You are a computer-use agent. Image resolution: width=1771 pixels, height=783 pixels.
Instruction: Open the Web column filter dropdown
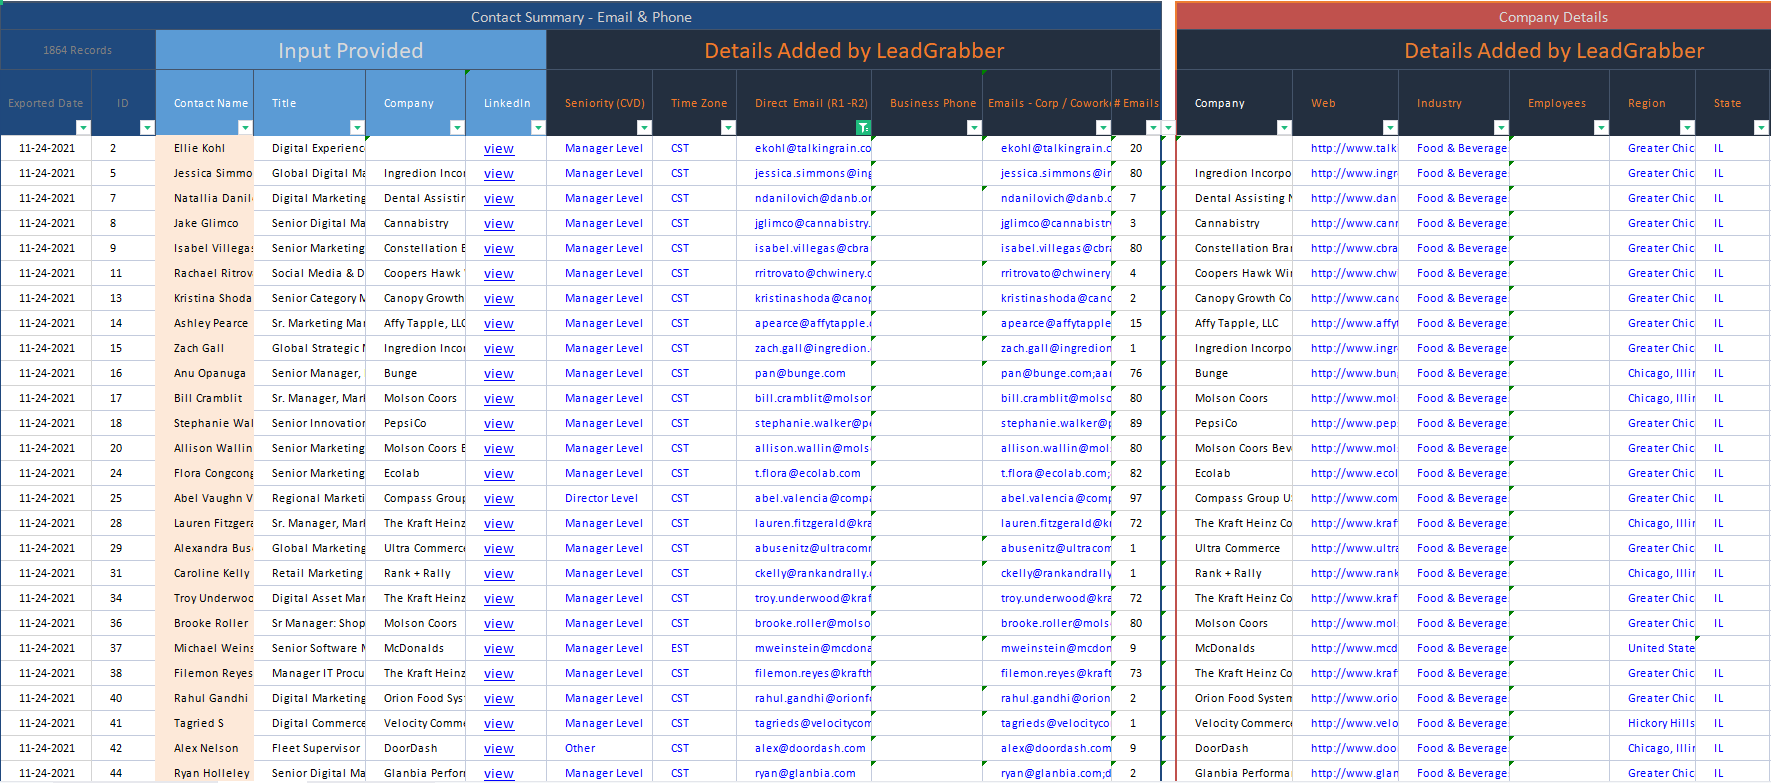click(1390, 128)
